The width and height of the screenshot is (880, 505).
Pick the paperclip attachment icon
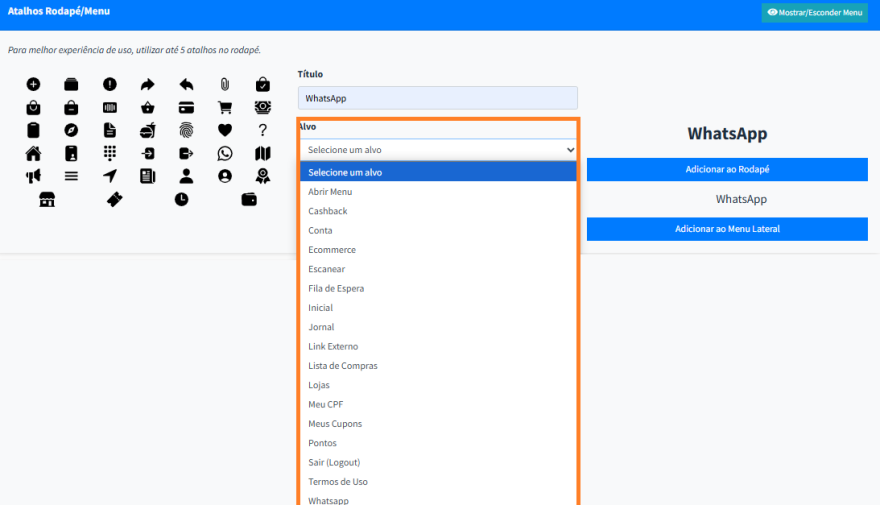pos(224,84)
